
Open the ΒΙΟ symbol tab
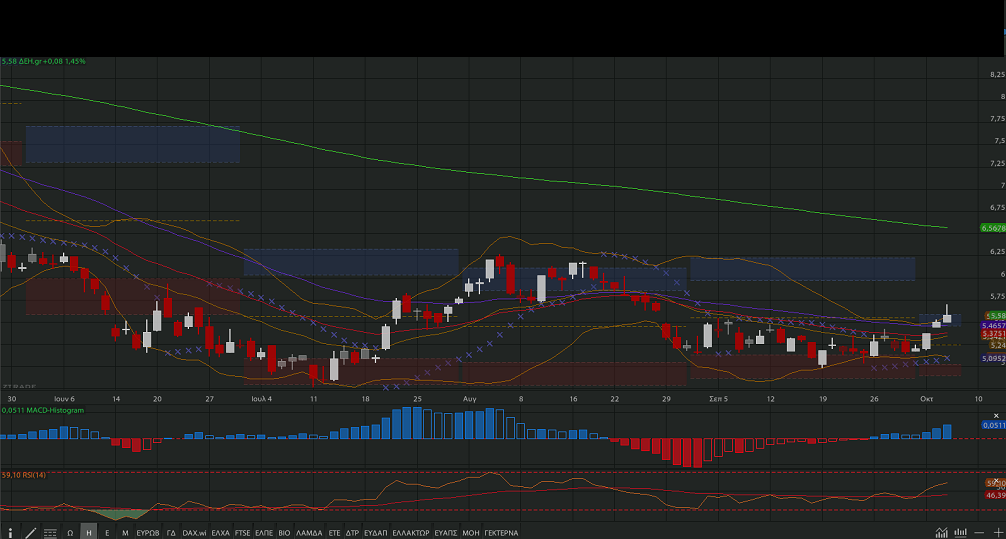(284, 533)
